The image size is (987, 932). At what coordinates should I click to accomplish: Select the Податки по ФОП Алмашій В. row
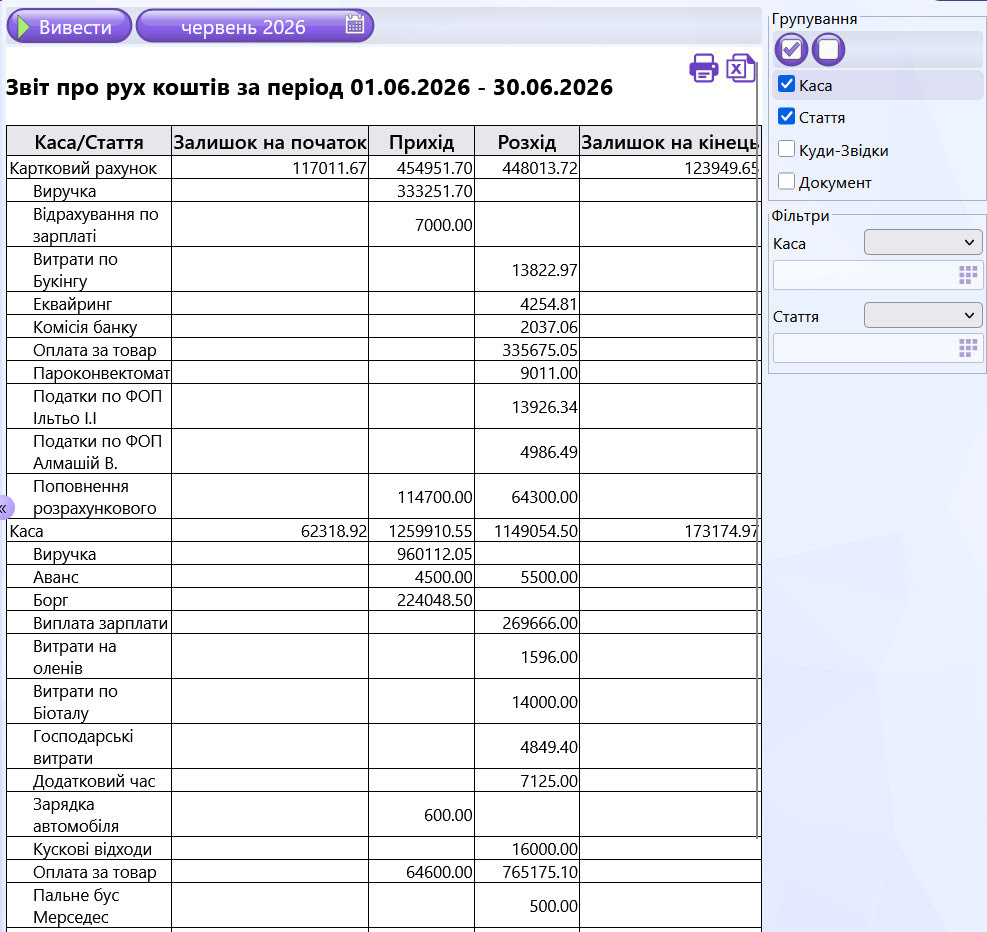click(383, 452)
